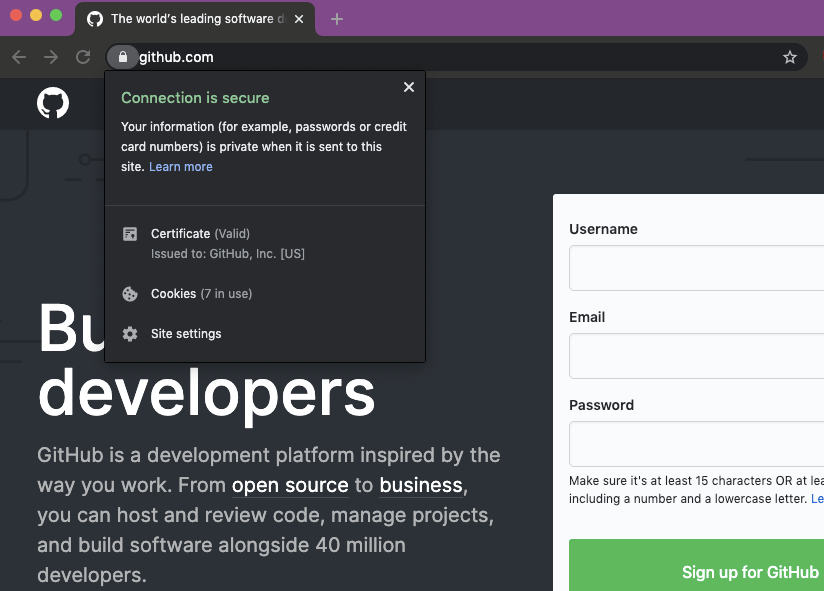Click 'Issued to: GitHub, Inc. [US]' text
The image size is (824, 591).
228,254
